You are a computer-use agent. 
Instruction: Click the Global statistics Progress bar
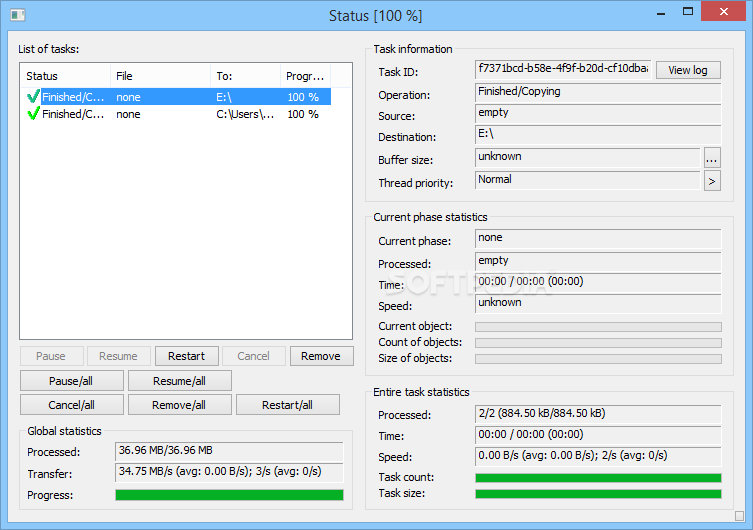pos(229,495)
